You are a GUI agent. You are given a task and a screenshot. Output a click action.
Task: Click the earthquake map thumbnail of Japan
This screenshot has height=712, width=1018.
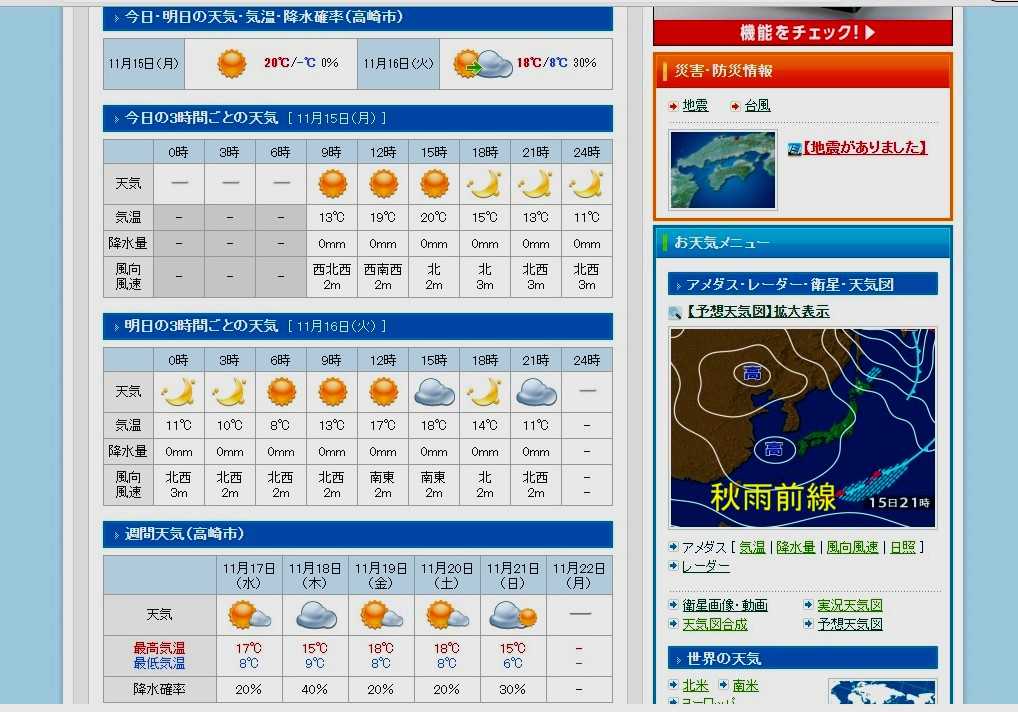pos(723,170)
